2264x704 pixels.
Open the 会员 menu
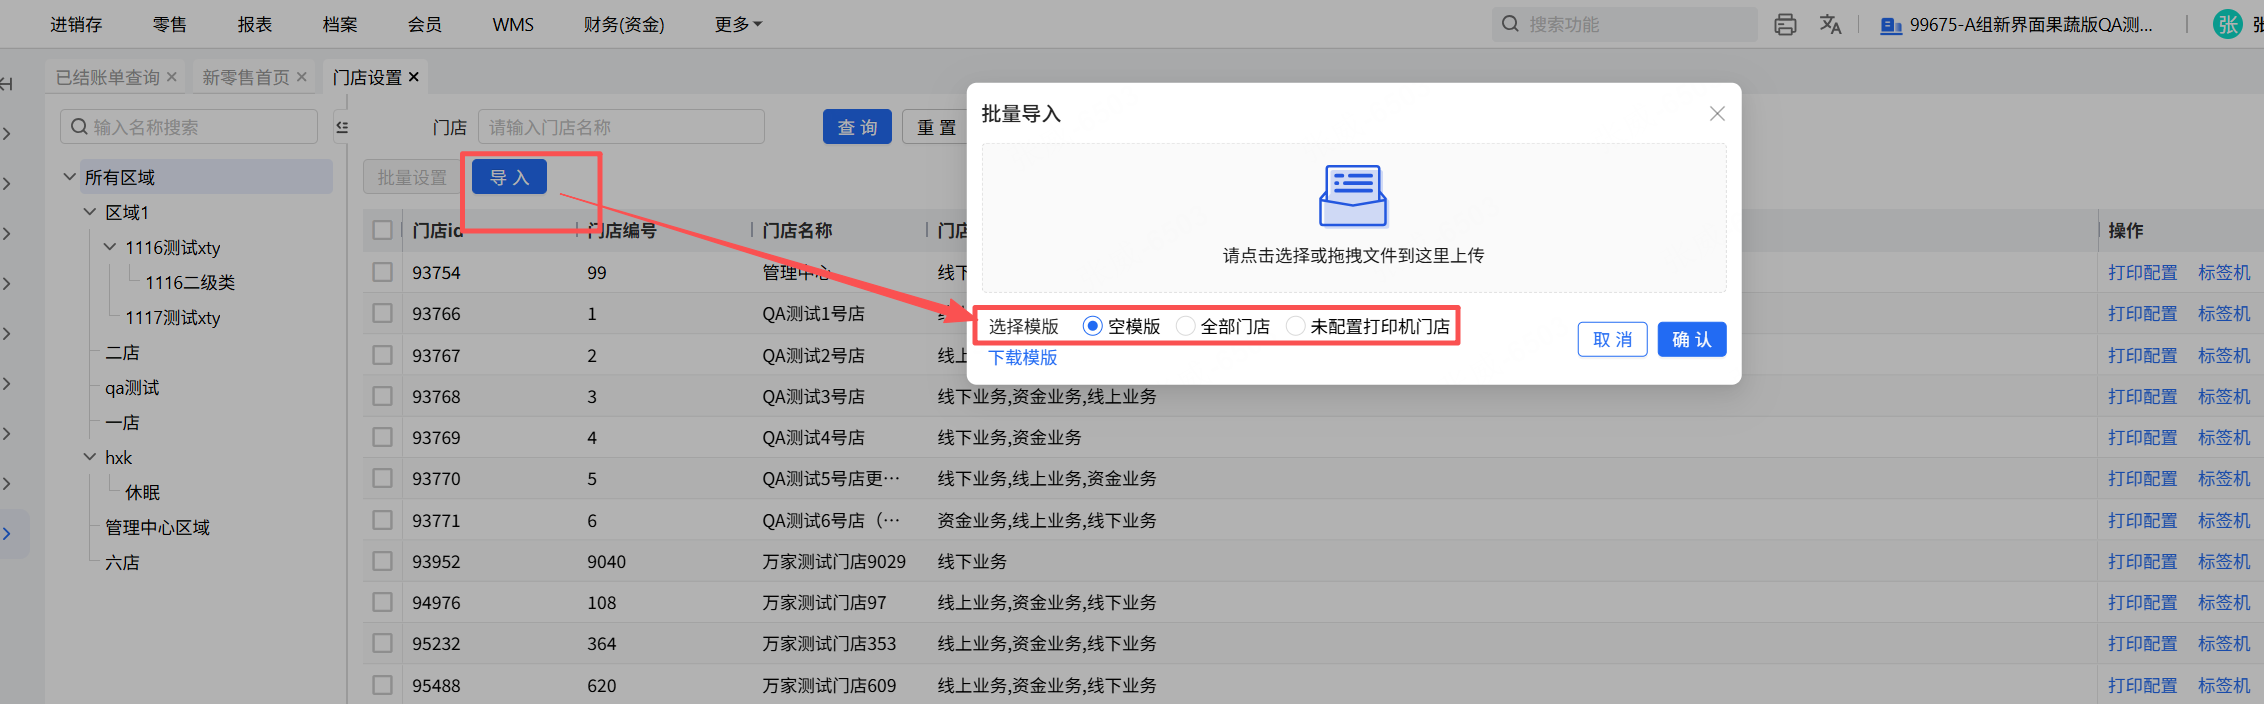[x=424, y=24]
